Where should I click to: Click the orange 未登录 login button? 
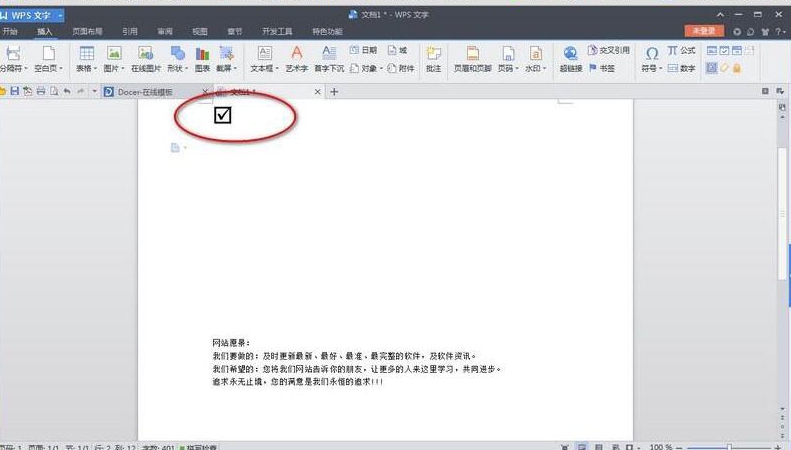pyautogui.click(x=704, y=31)
